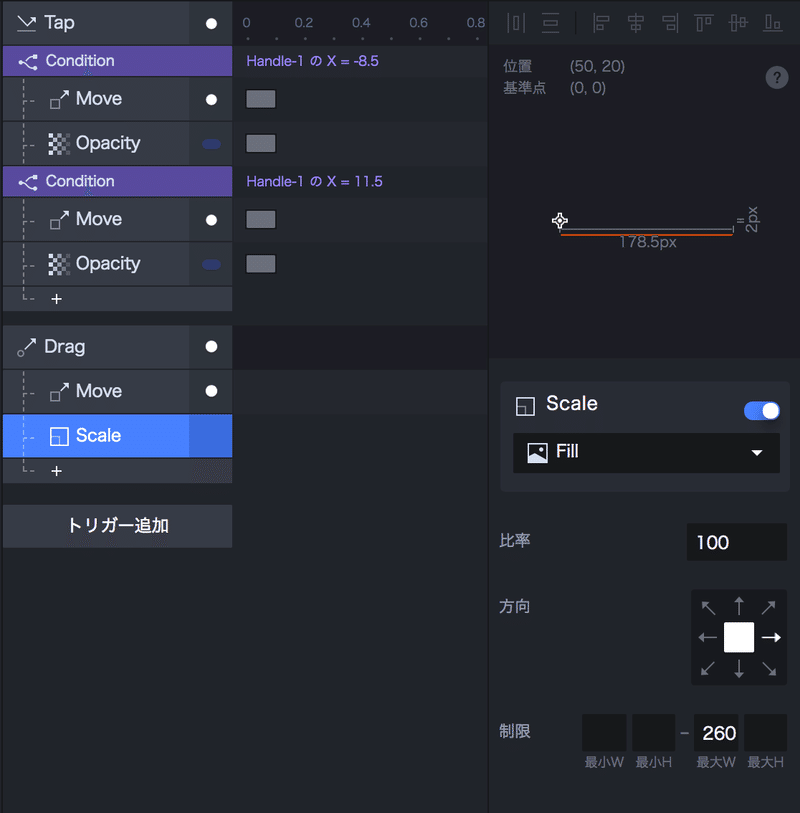This screenshot has height=813, width=800.
Task: Click the align top edges icon
Action: 704,22
